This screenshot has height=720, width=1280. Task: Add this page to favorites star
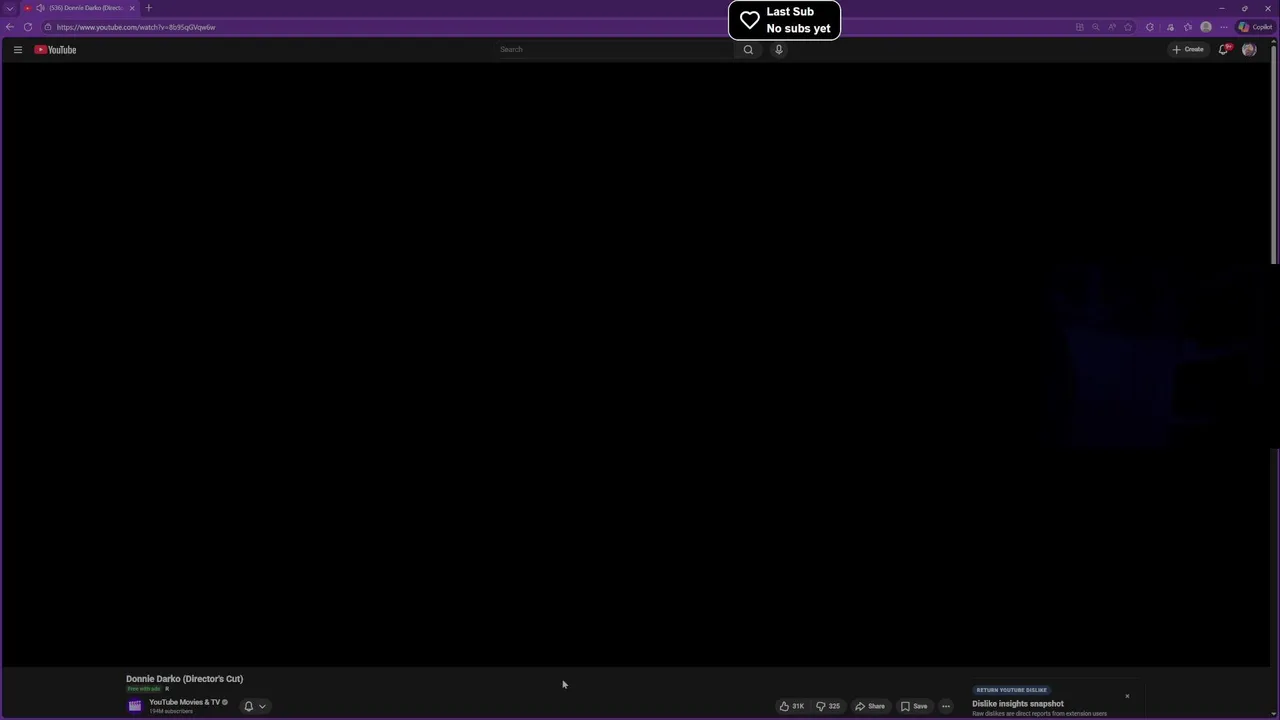[x=1128, y=27]
